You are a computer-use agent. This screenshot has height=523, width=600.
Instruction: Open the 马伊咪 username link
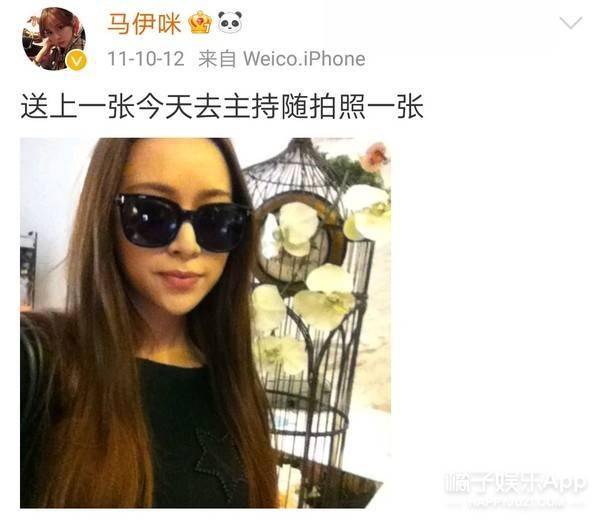[x=144, y=23]
